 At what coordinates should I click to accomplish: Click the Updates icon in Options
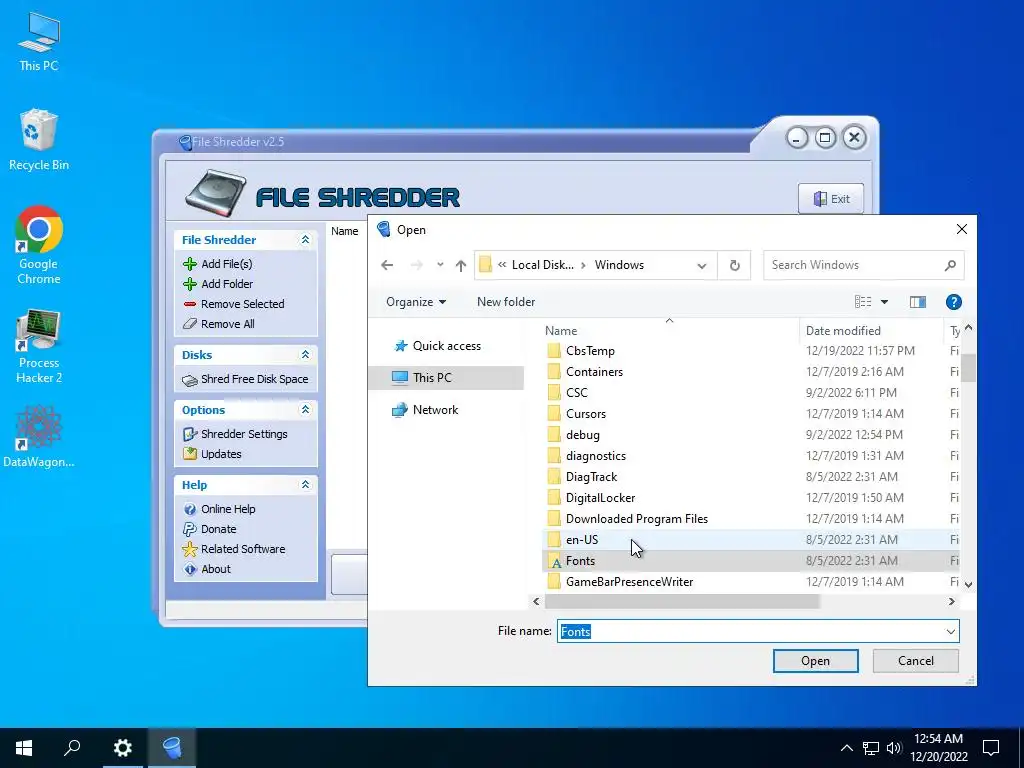[x=190, y=454]
